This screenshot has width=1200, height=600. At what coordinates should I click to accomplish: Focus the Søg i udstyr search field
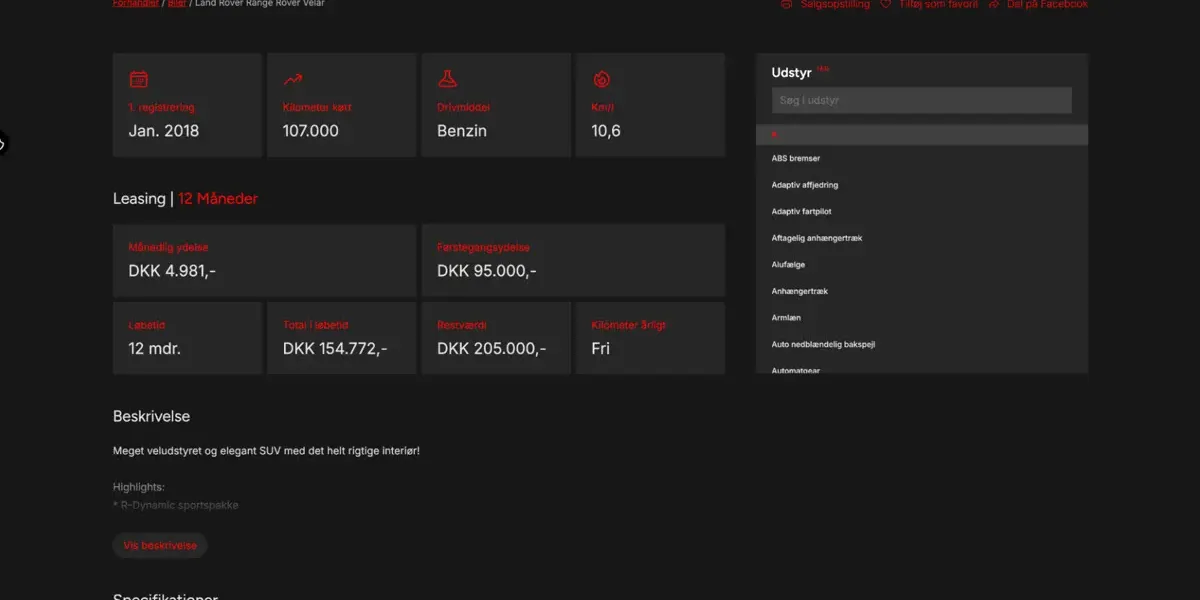(x=921, y=100)
